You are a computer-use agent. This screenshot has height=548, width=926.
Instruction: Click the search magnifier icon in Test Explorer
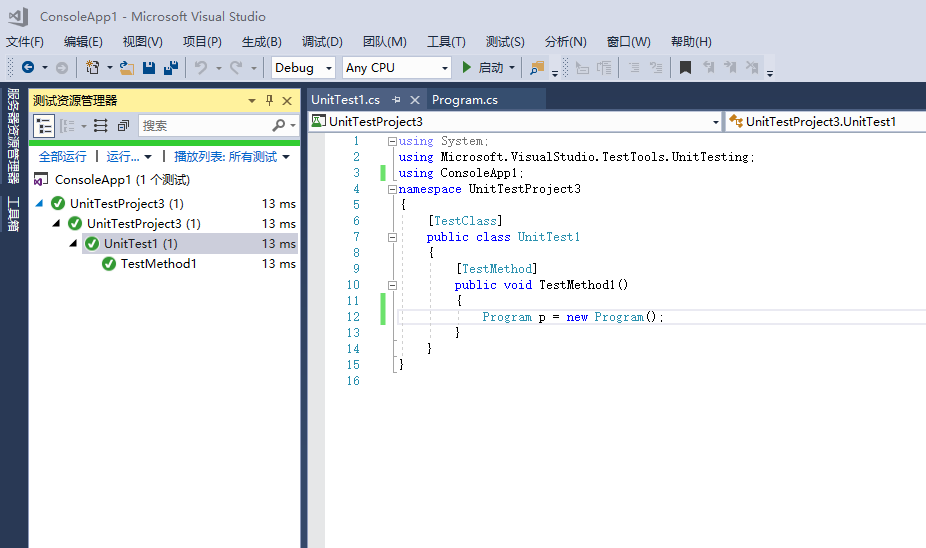(278, 125)
